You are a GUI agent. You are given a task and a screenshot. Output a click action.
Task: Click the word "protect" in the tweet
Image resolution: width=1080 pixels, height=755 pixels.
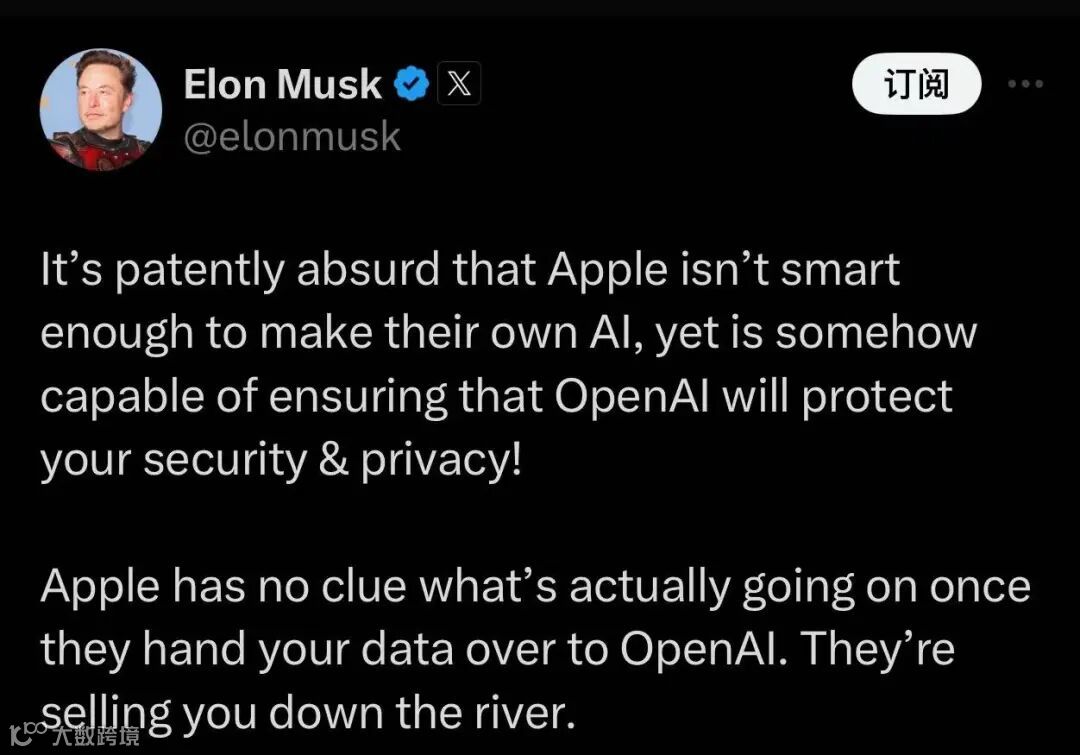tap(877, 397)
